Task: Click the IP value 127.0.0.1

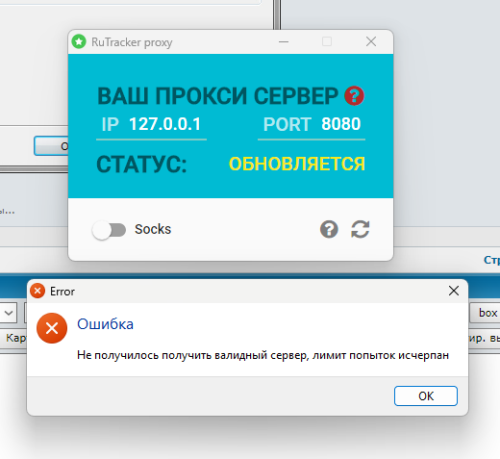Action: tap(165, 124)
